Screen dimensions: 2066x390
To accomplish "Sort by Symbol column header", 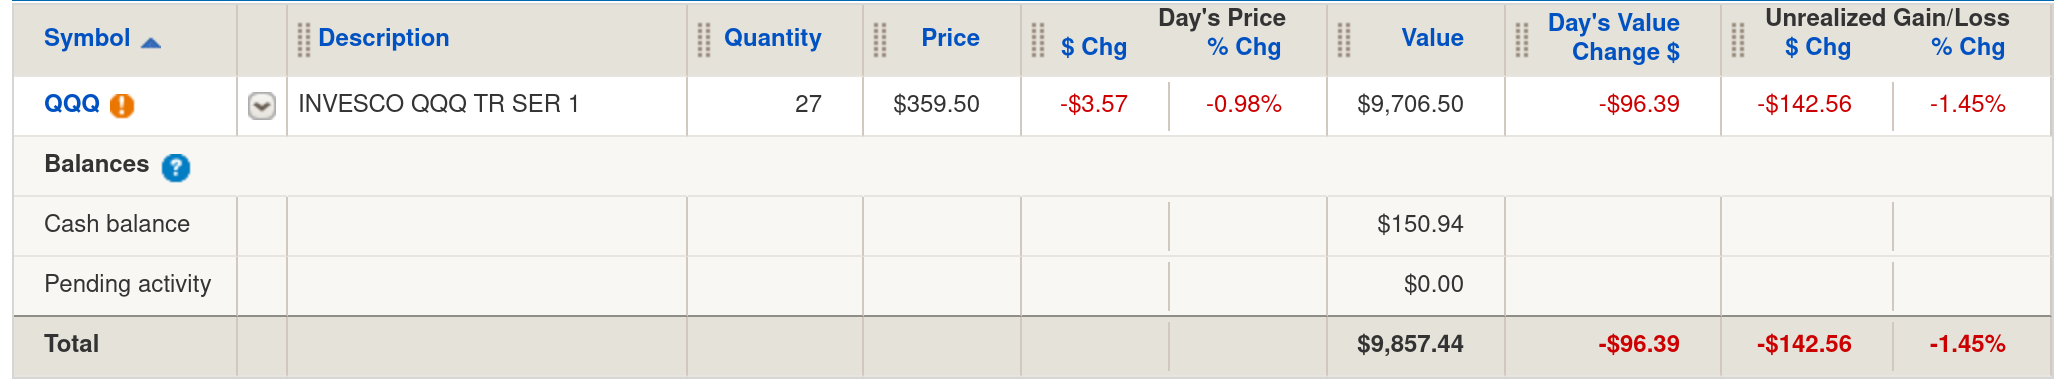I will (x=87, y=38).
